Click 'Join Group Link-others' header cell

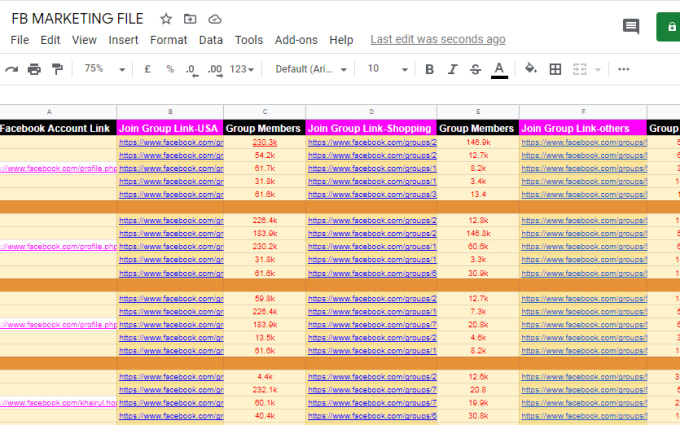click(x=583, y=128)
